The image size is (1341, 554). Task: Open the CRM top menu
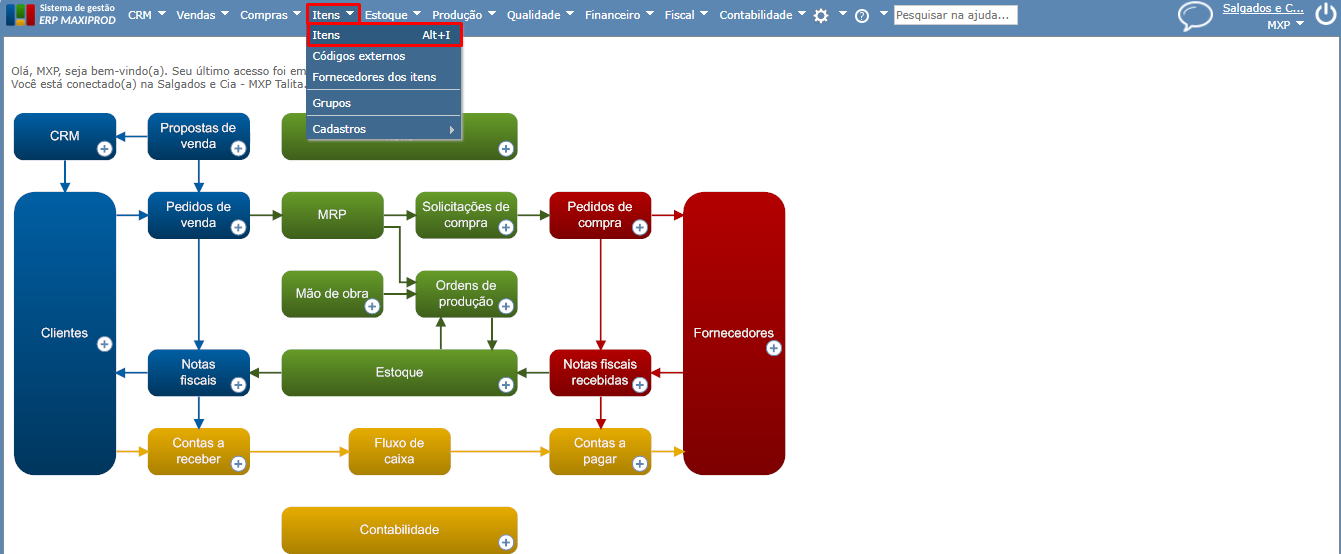pyautogui.click(x=146, y=15)
